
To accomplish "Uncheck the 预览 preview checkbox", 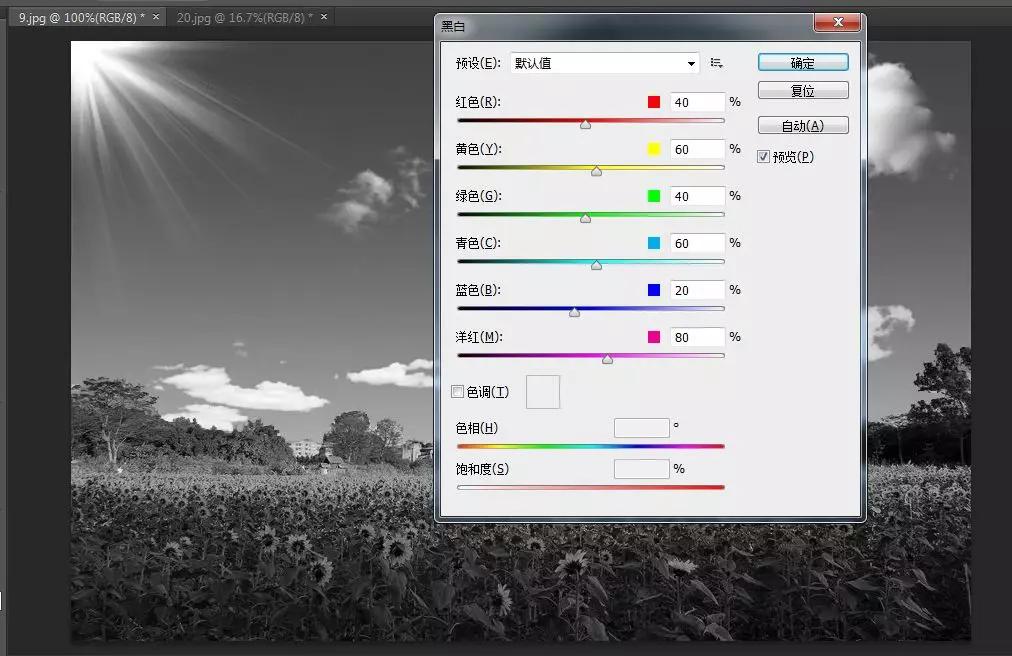I will pyautogui.click(x=764, y=157).
